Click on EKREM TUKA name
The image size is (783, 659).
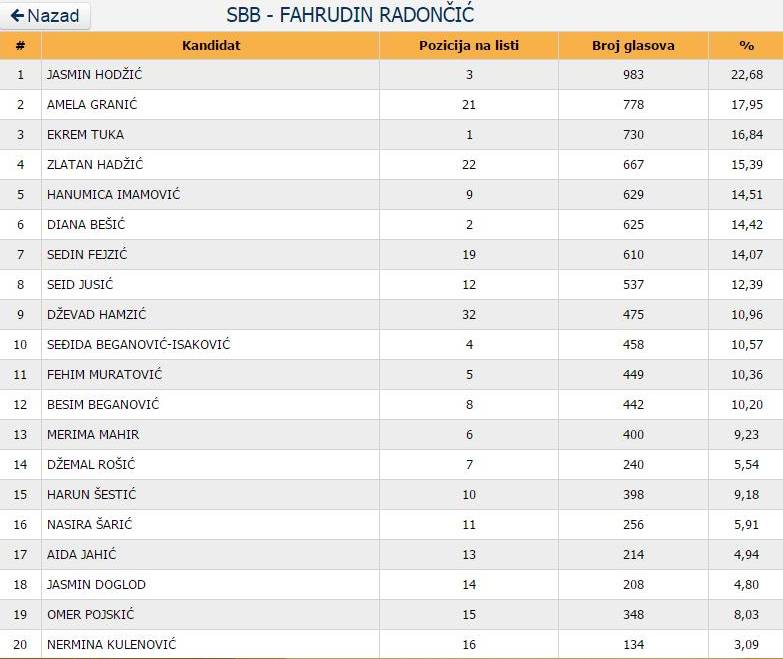85,135
